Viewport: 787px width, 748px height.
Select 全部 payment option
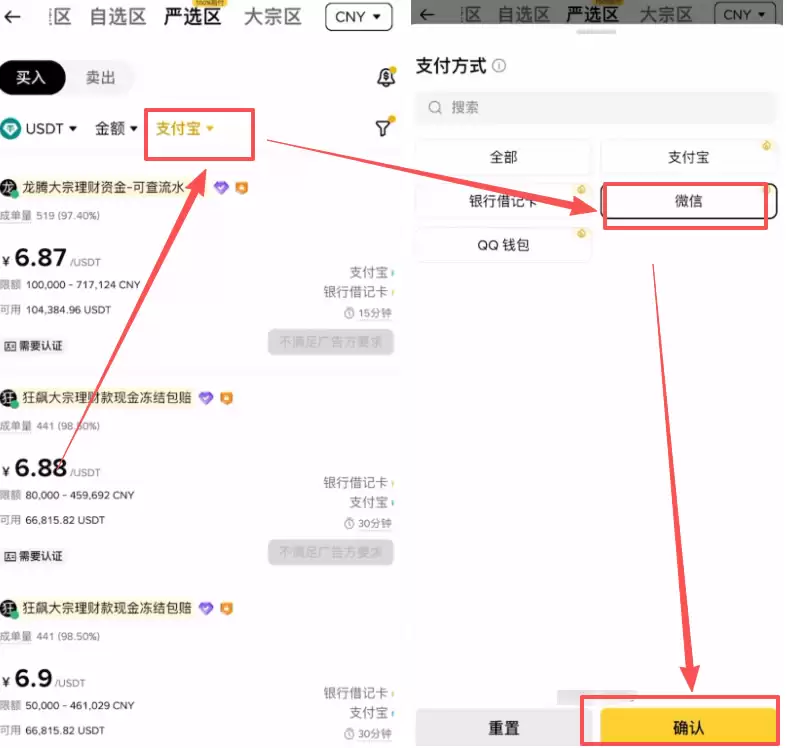[x=503, y=157]
